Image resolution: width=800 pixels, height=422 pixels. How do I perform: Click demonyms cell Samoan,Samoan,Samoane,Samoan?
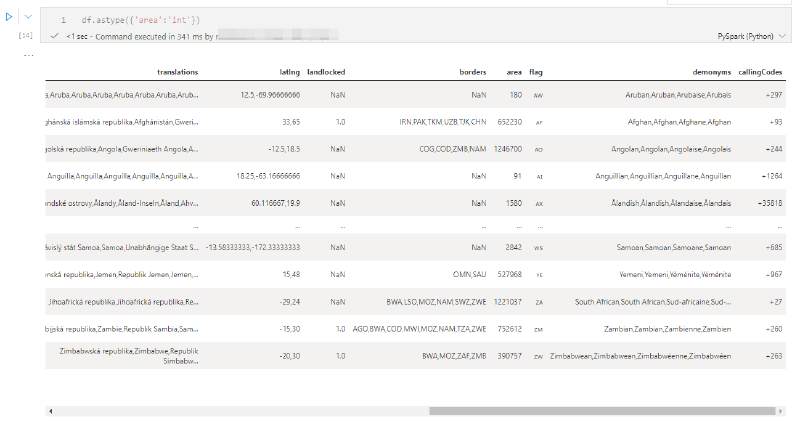(x=673, y=247)
